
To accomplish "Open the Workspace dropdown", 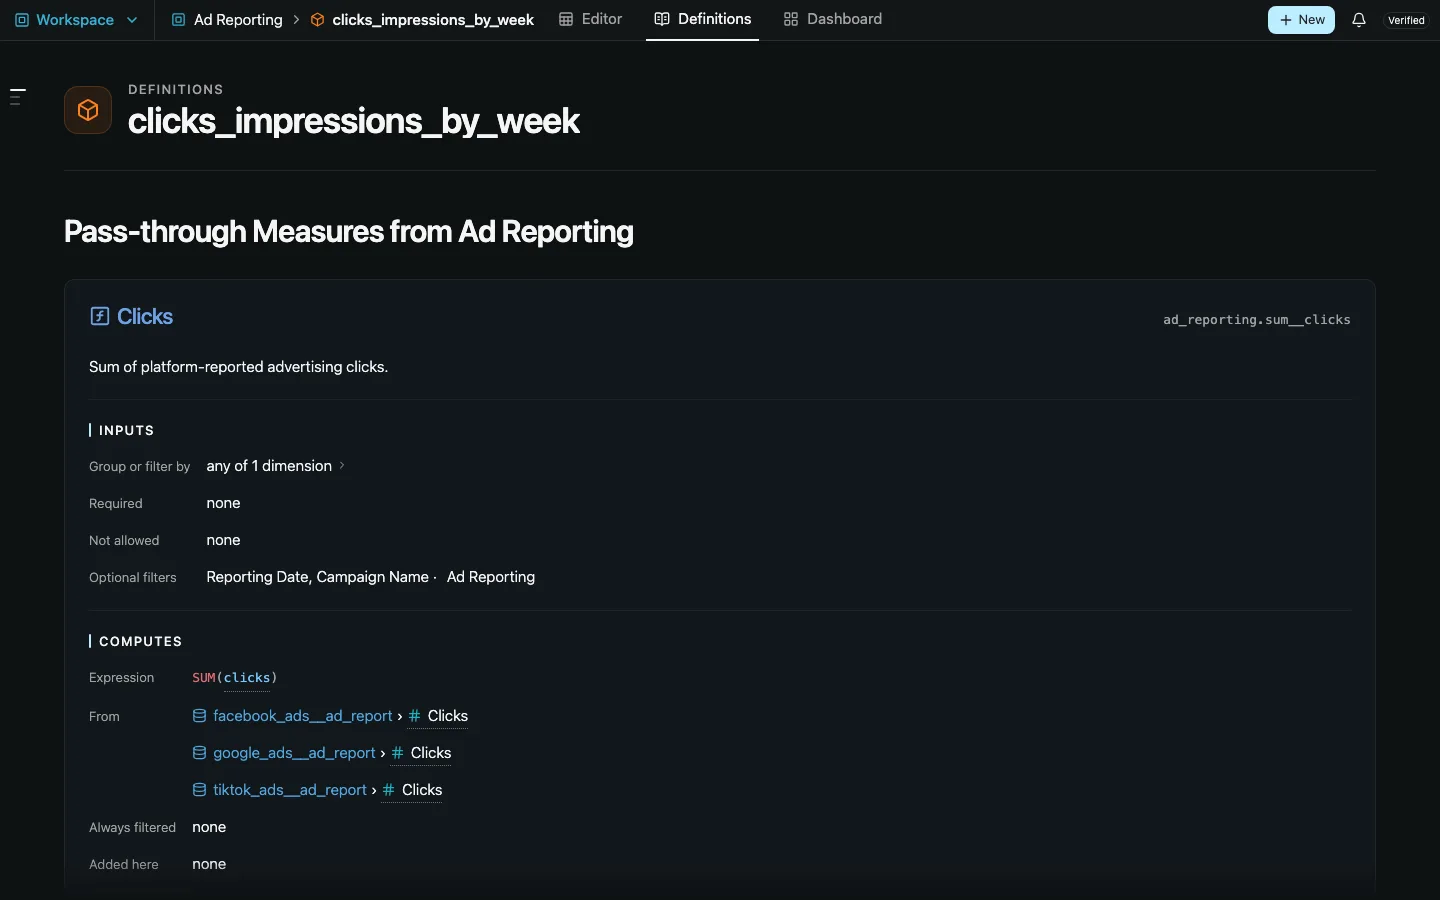I will coord(76,20).
